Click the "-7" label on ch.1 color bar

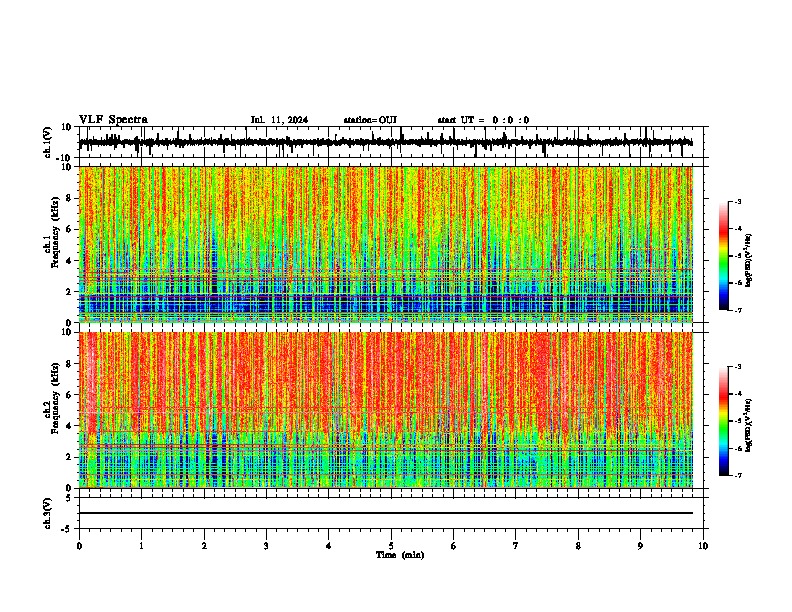coord(737,310)
